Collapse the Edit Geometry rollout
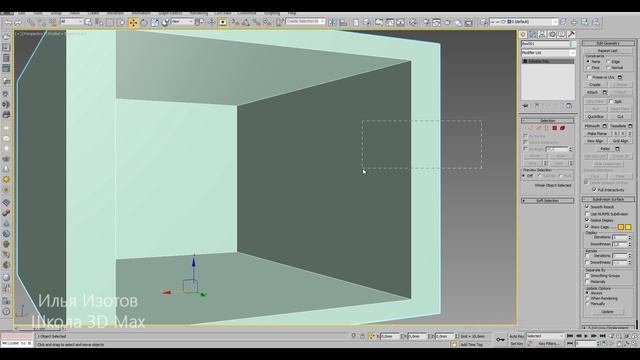 (608, 43)
